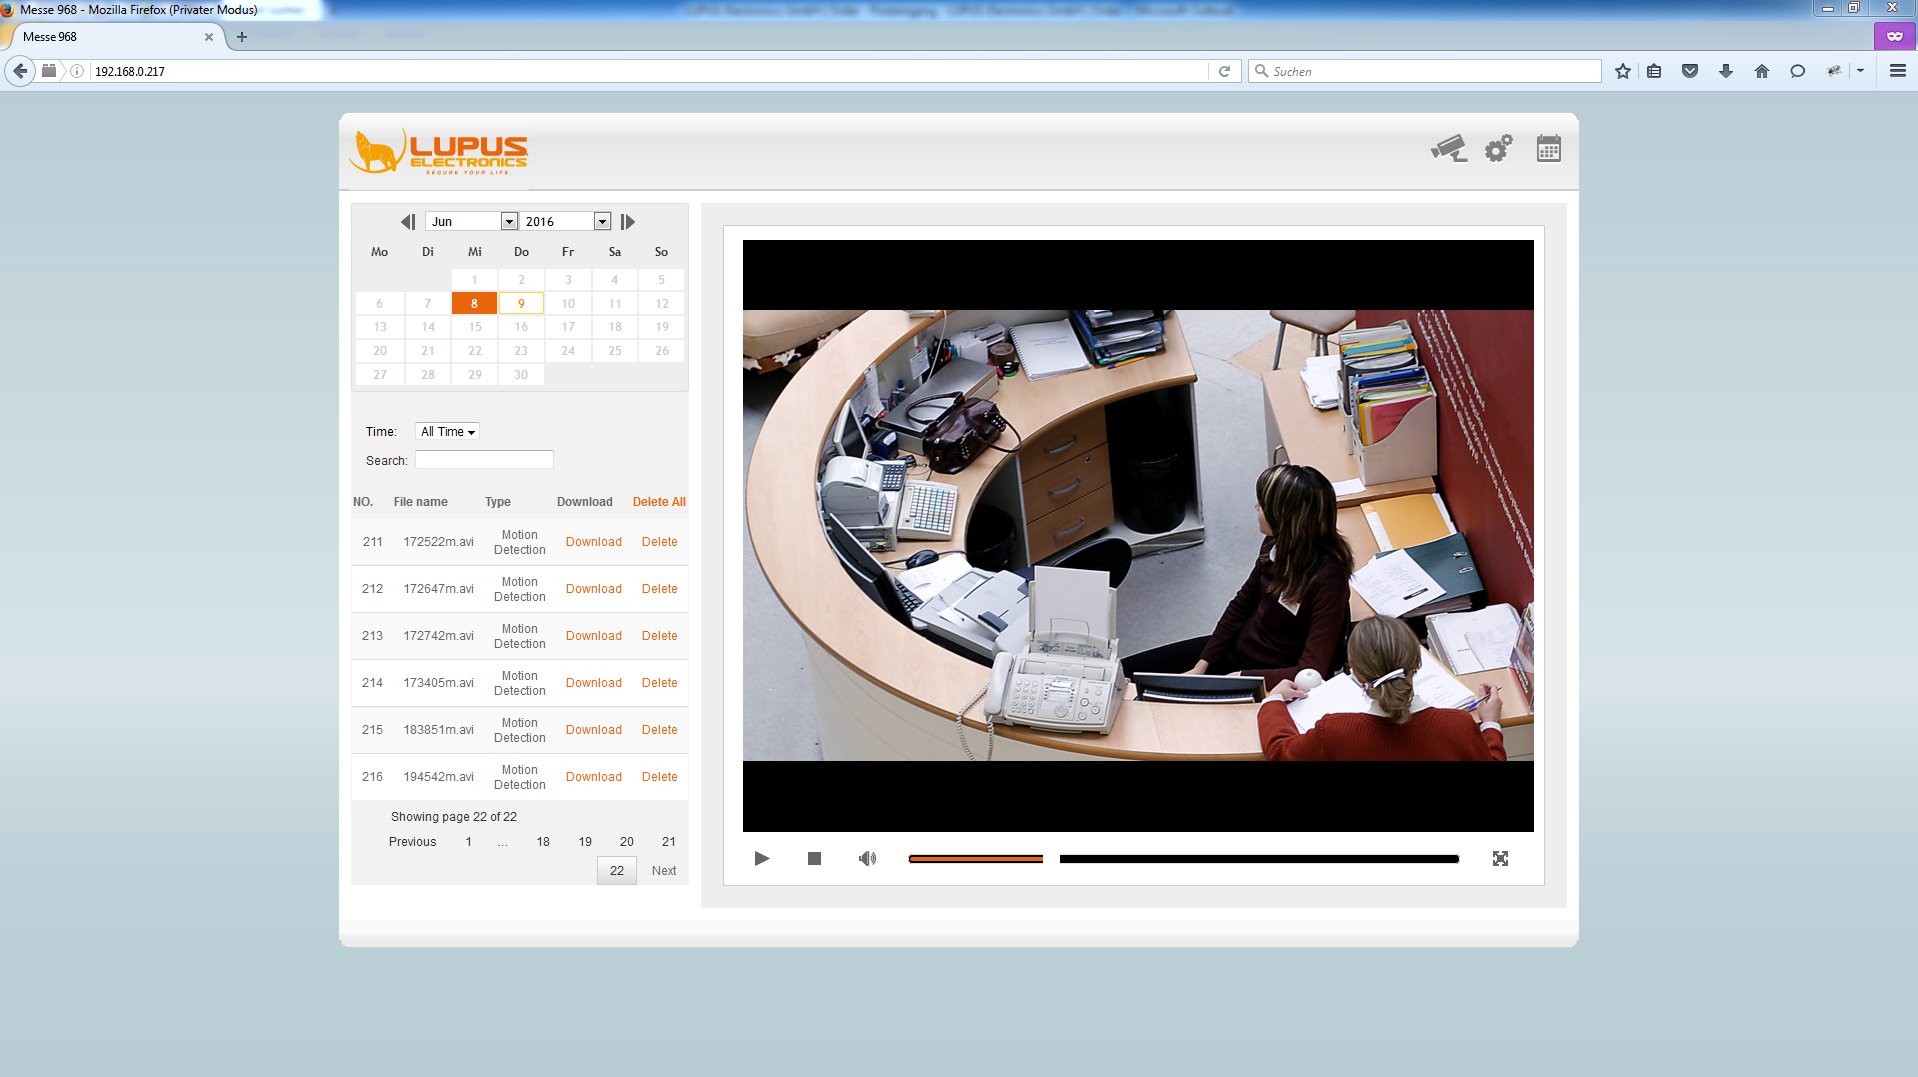The width and height of the screenshot is (1918, 1077).
Task: Seek using the video progress bar
Action: tap(1258, 859)
